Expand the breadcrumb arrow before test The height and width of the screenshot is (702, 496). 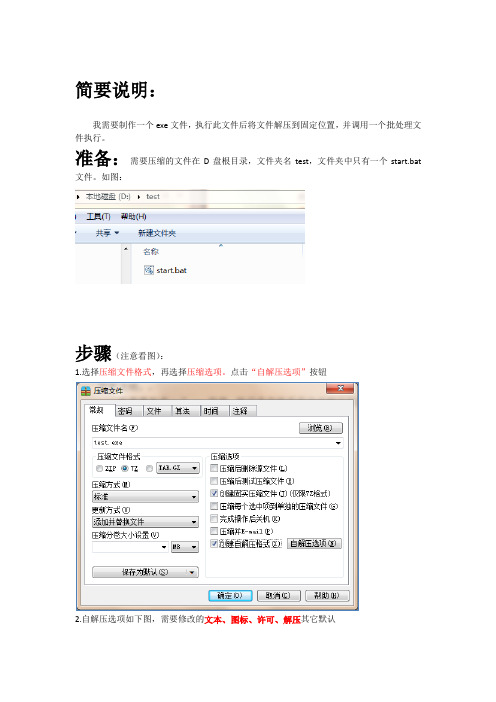pos(139,197)
